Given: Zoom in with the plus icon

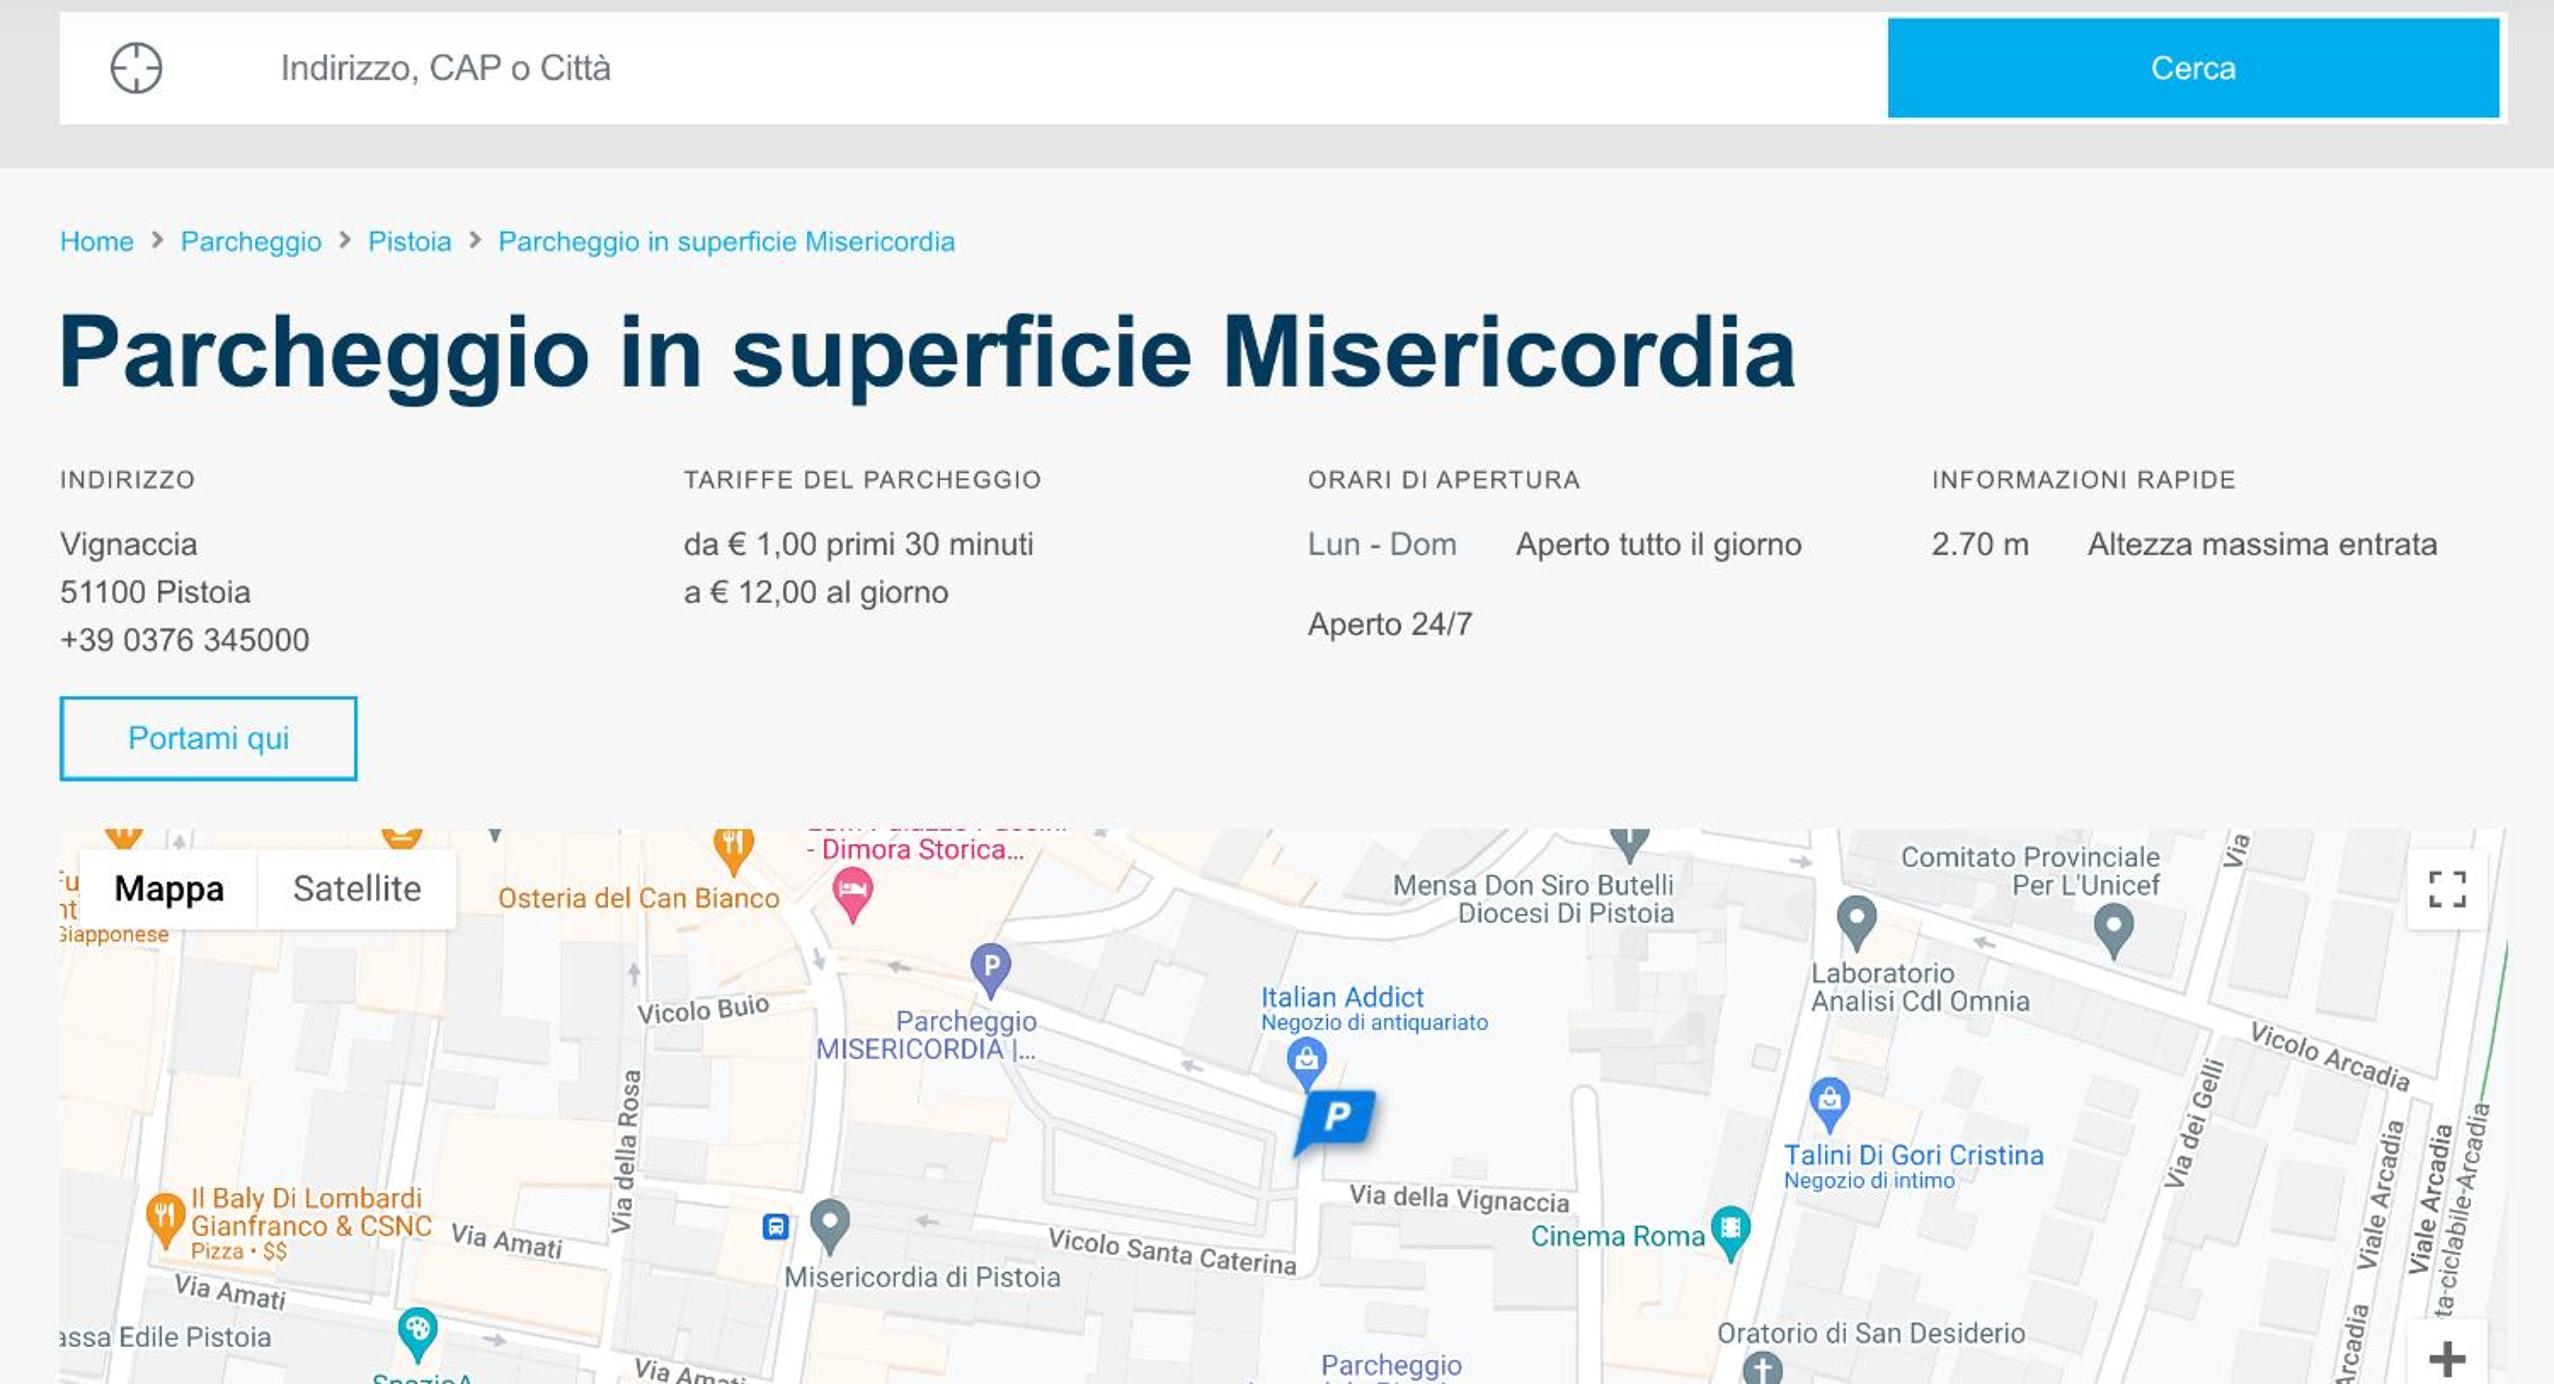Looking at the screenshot, I should 2446,1357.
